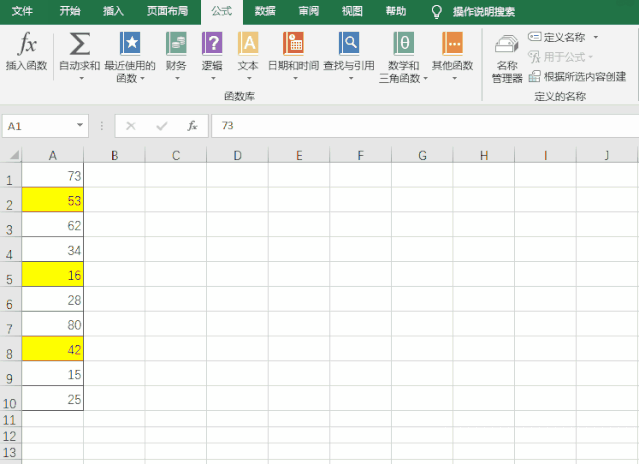Expand the AutoSum dropdown arrow
The height and width of the screenshot is (464, 639).
pyautogui.click(x=81, y=78)
